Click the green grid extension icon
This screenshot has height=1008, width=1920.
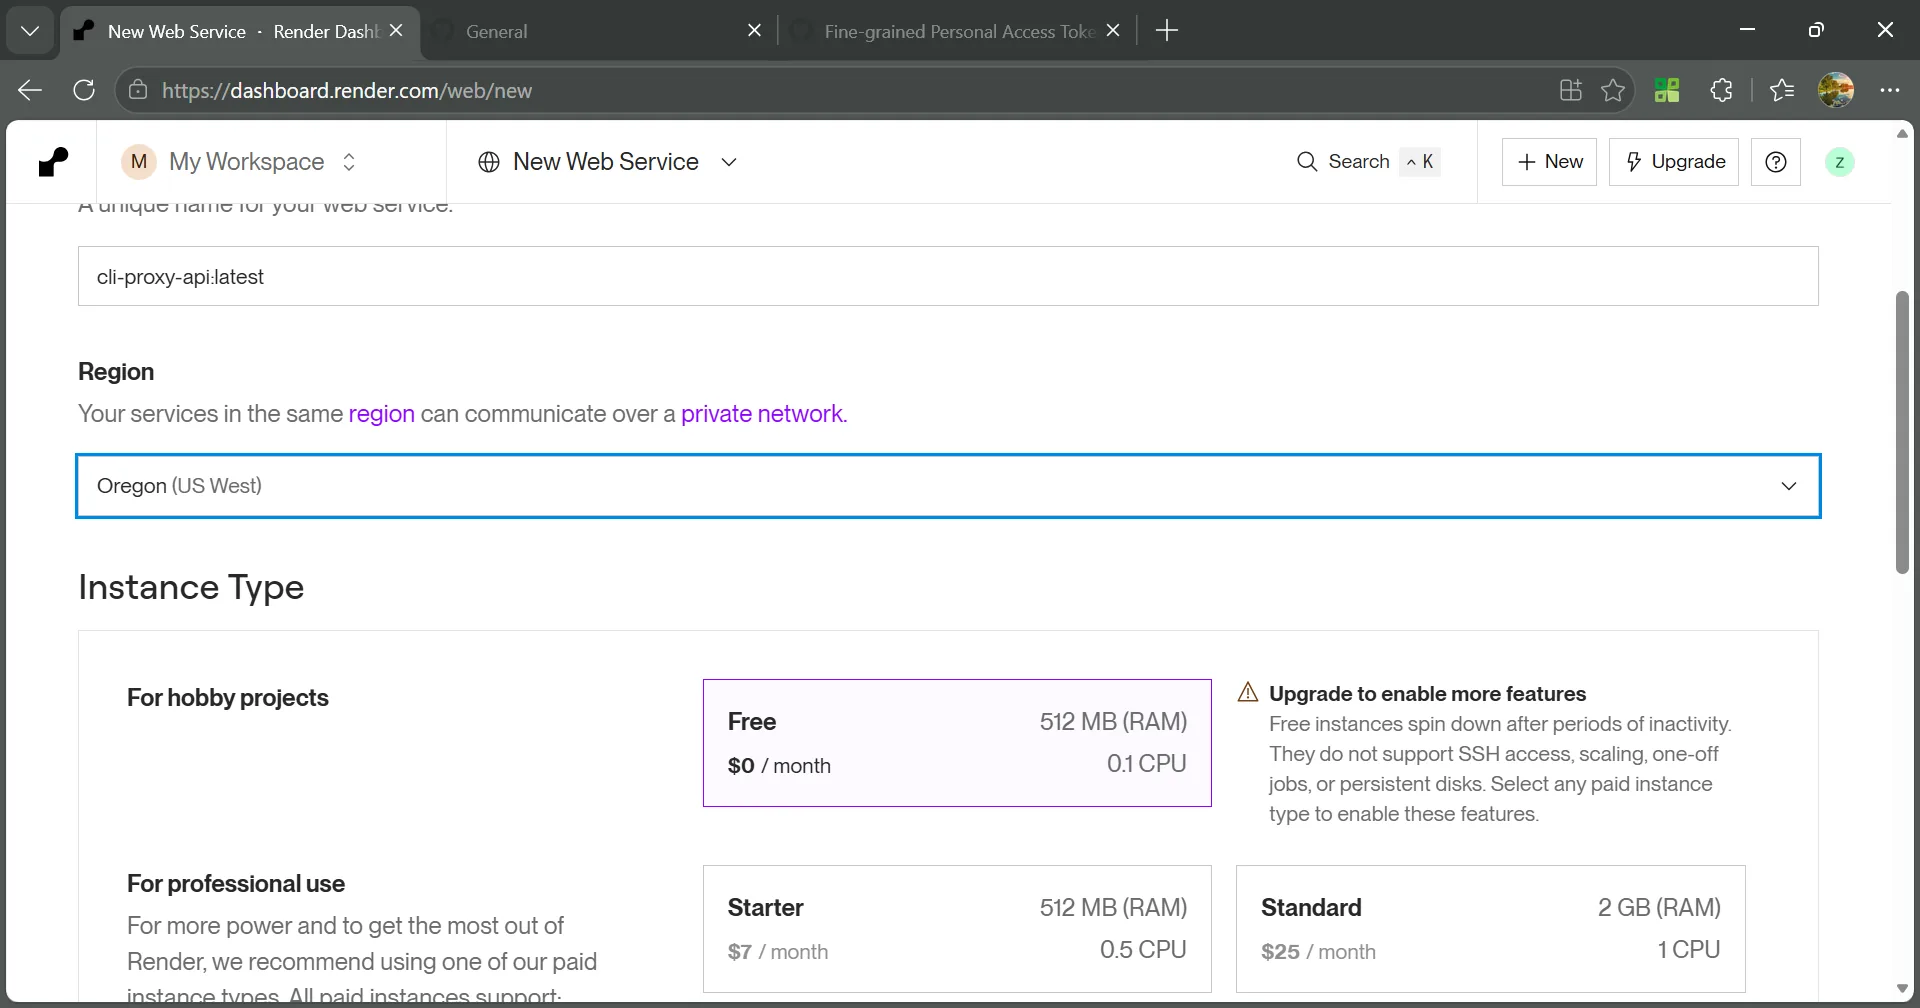click(1667, 91)
